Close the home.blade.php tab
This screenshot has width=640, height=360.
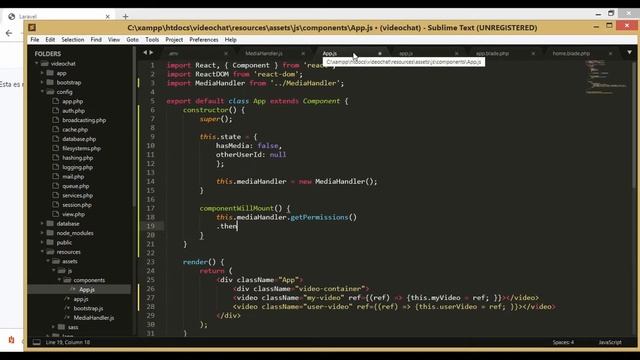pos(610,53)
